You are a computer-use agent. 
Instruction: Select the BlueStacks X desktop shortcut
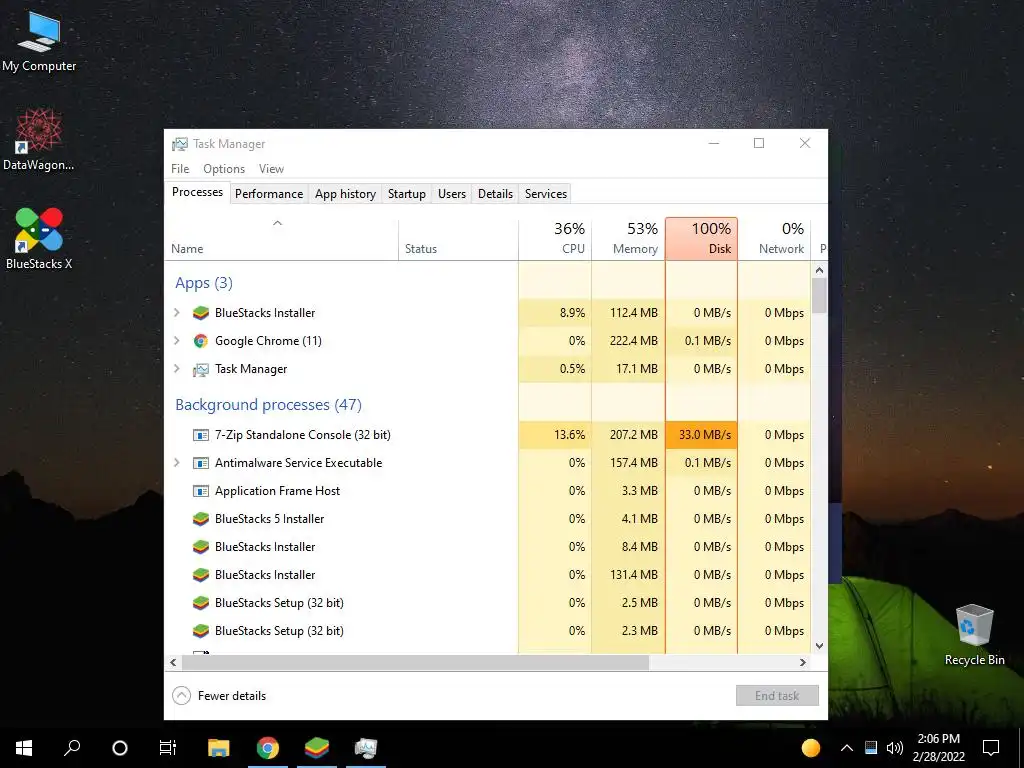click(x=39, y=238)
